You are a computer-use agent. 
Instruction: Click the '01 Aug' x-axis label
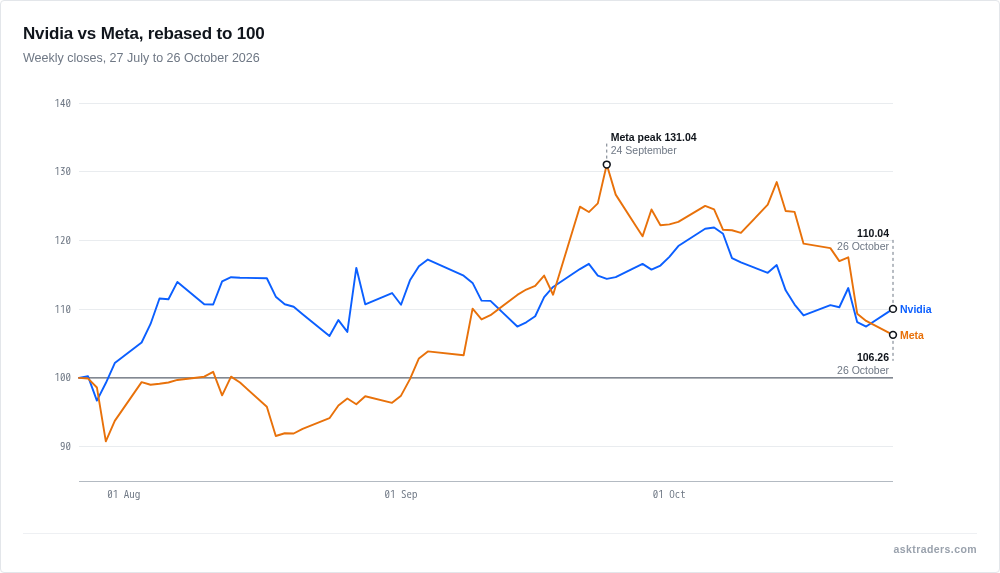(x=124, y=495)
